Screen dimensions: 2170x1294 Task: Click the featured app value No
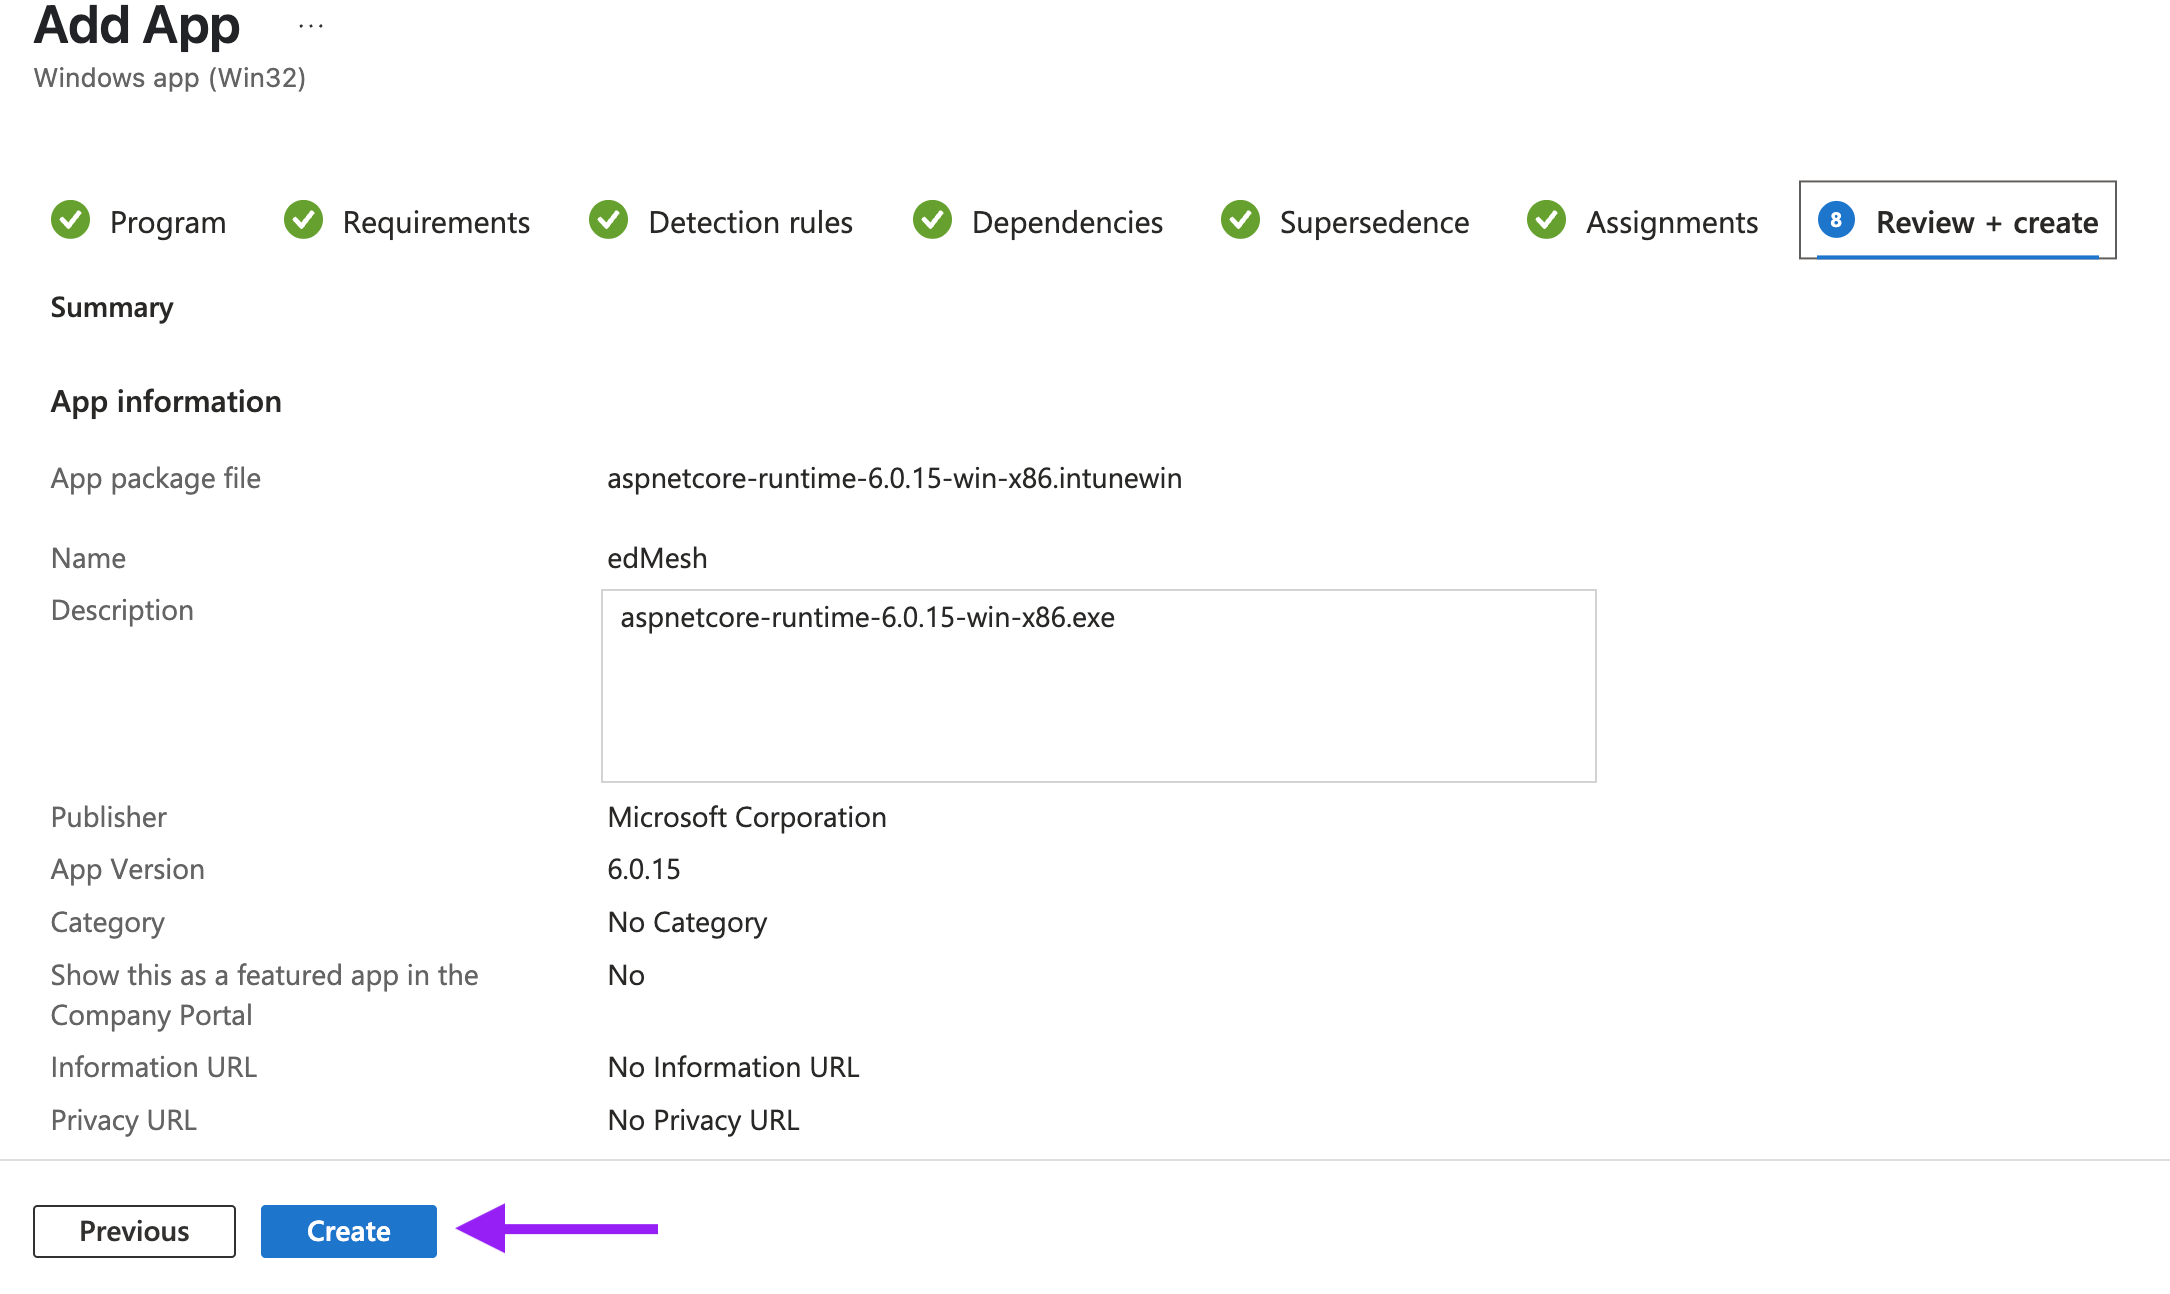click(626, 975)
